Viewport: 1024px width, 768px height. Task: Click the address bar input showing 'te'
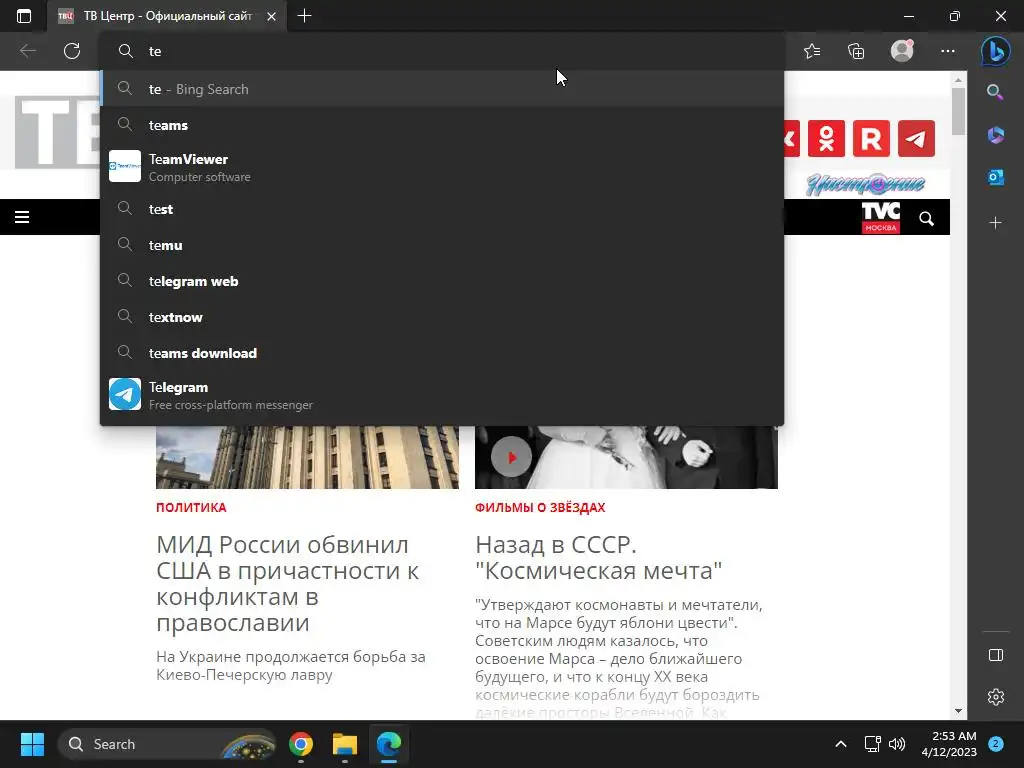click(441, 51)
